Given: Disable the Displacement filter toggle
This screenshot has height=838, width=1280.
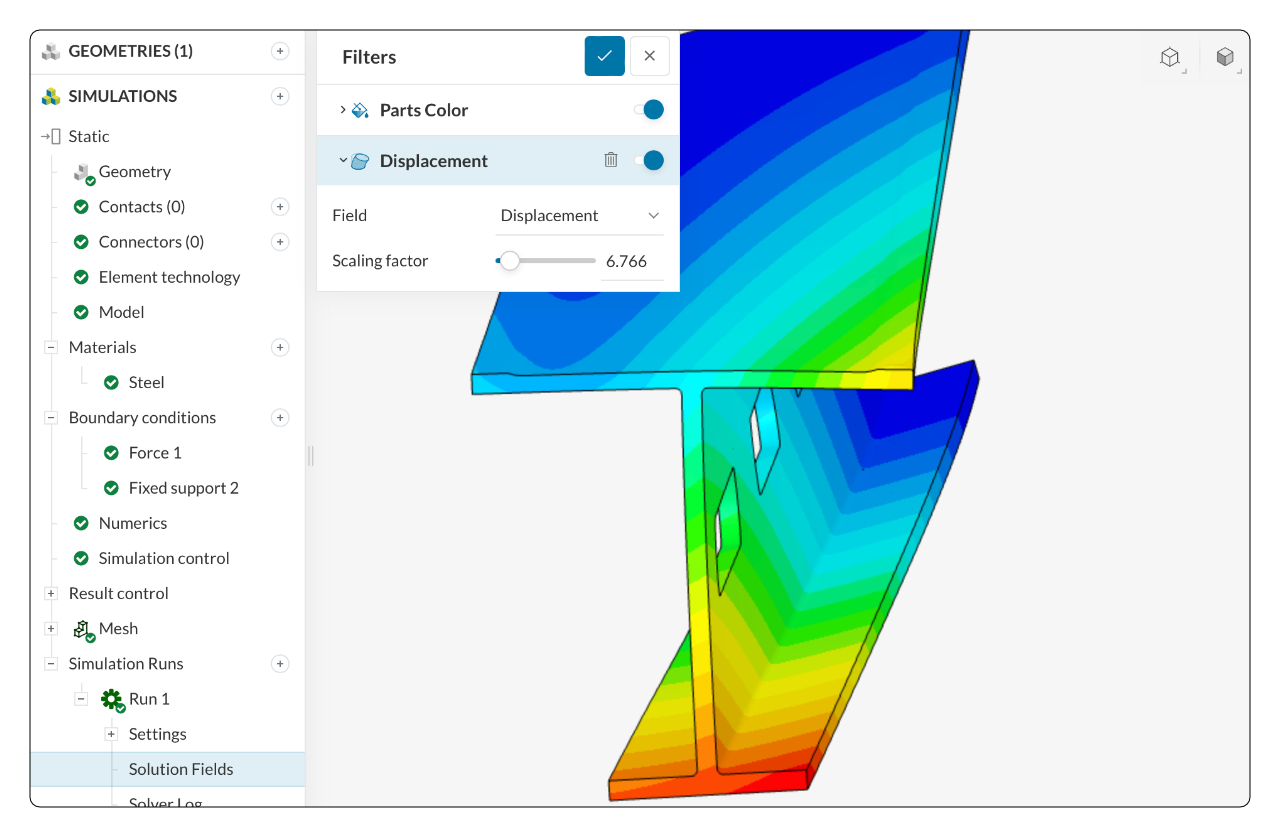Looking at the screenshot, I should (650, 160).
